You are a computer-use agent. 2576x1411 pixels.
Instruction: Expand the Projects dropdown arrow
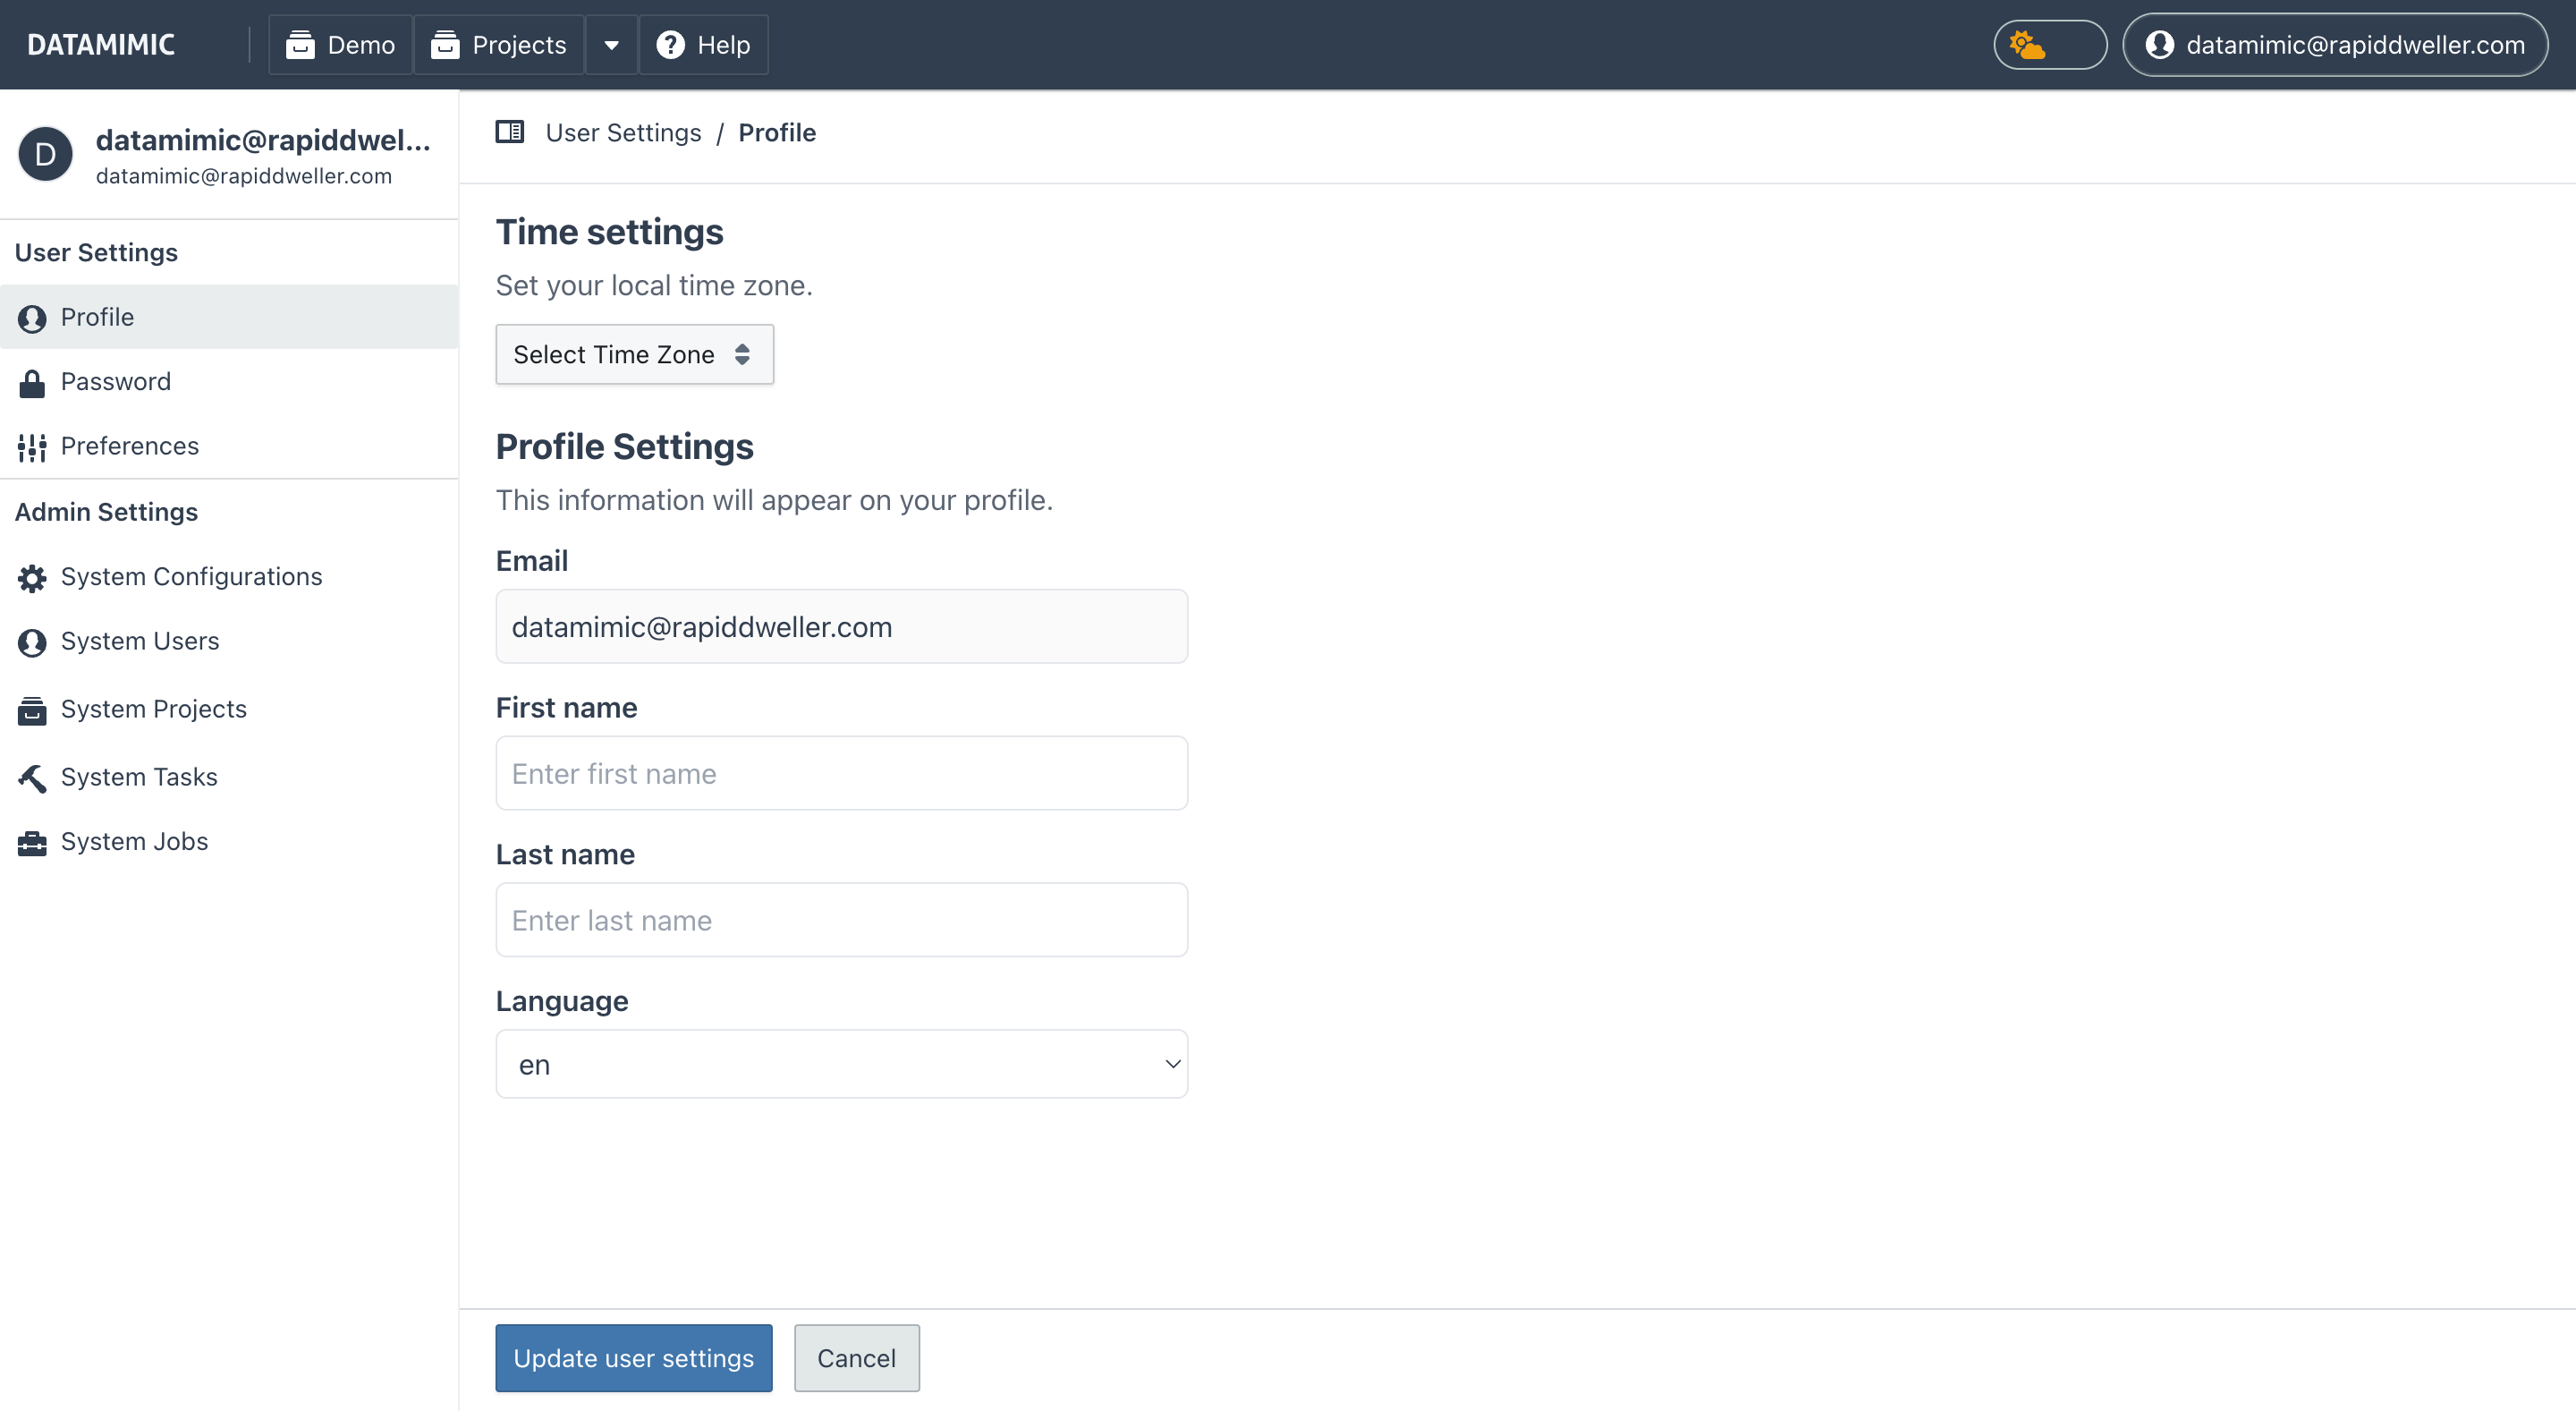click(612, 45)
